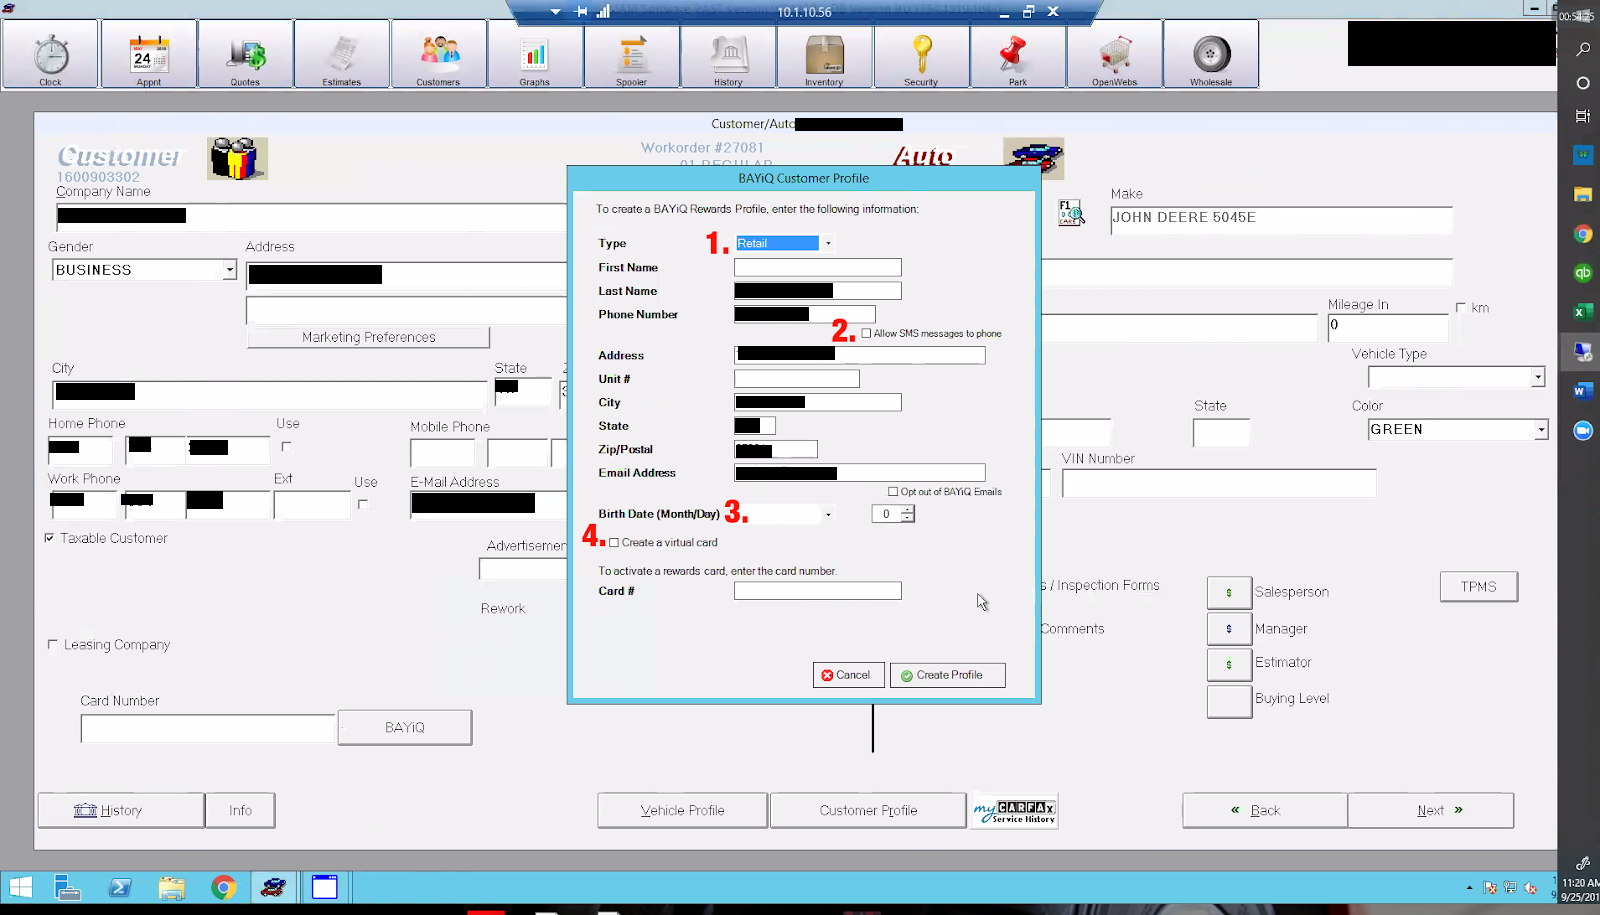This screenshot has width=1600, height=915.
Task: Click the BAYiQ button
Action: pyautogui.click(x=405, y=727)
